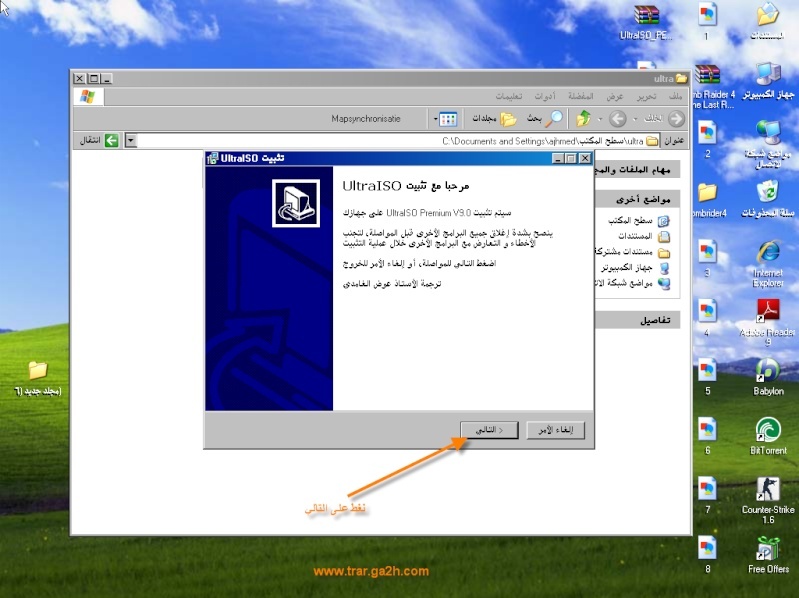The image size is (799, 598).
Task: Select the image file named 6 on desktop
Action: coord(707,436)
